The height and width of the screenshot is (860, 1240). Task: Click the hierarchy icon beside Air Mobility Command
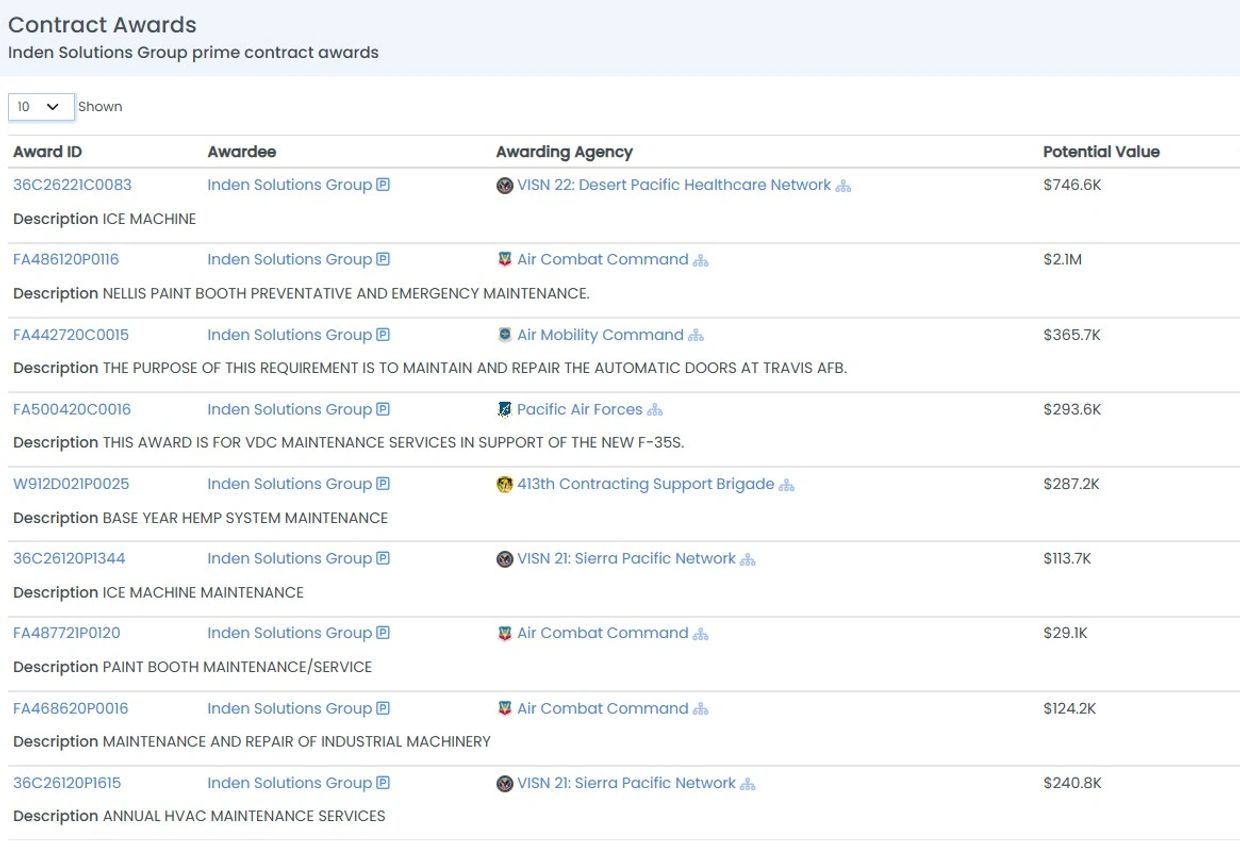point(696,336)
